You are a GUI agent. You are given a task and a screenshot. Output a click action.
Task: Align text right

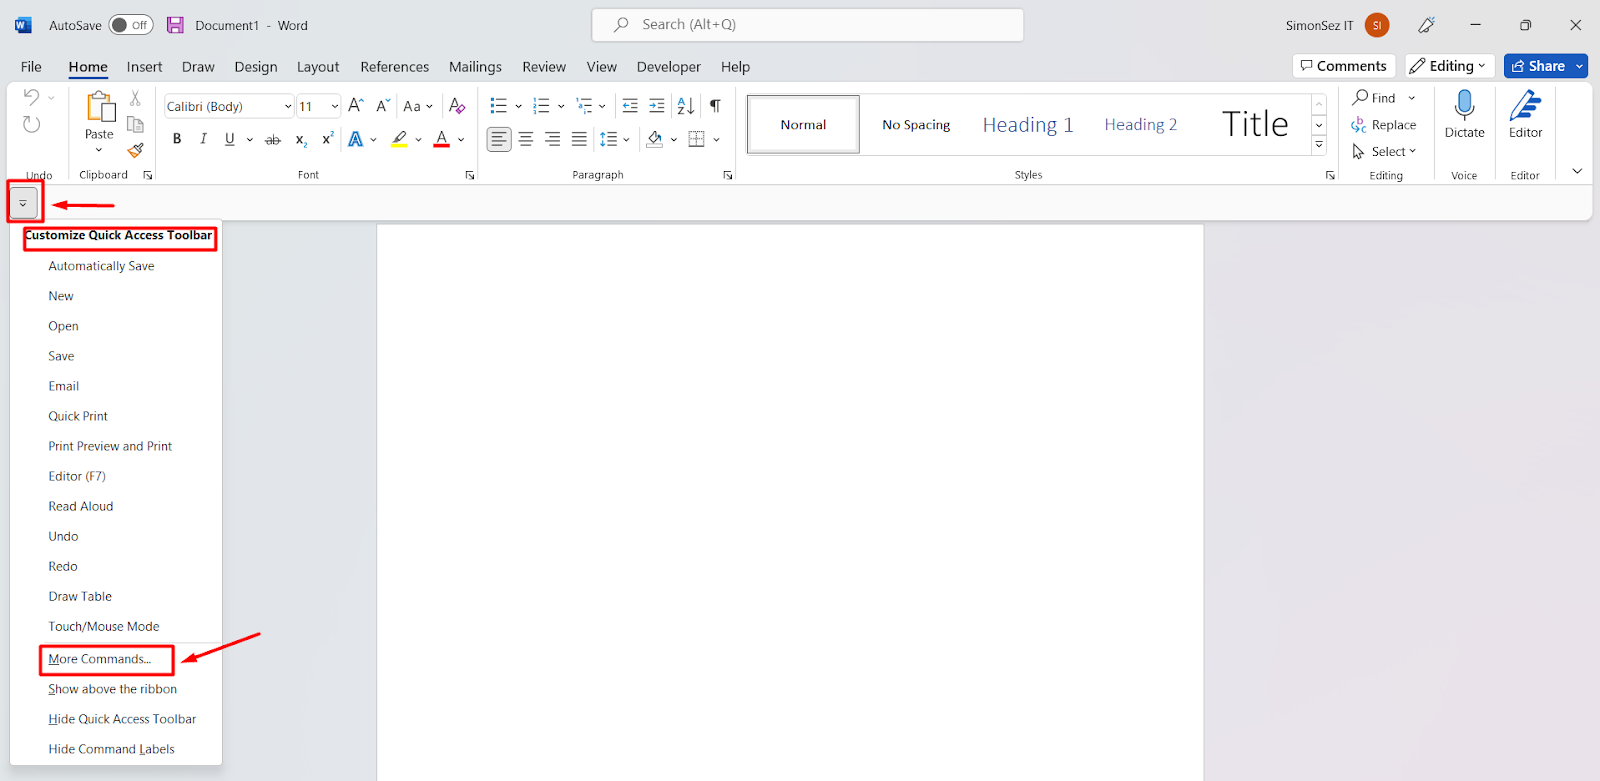click(552, 139)
